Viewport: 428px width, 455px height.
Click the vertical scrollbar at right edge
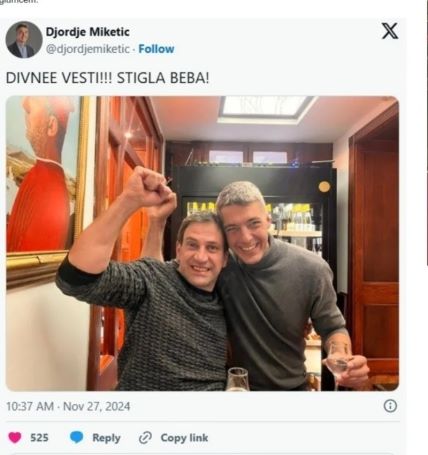click(427, 133)
